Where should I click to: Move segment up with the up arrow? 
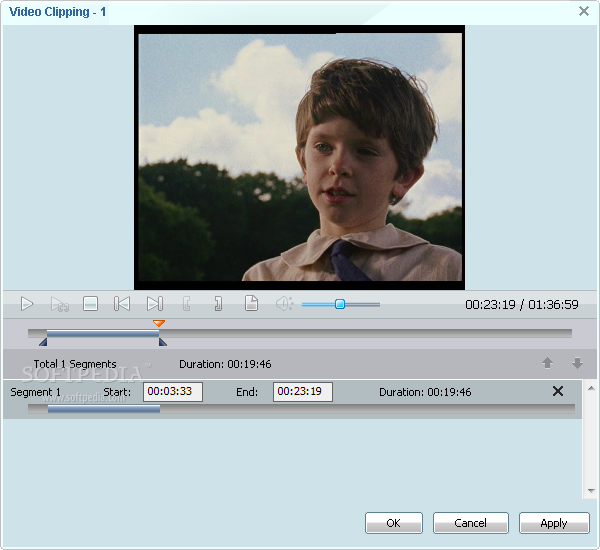click(x=548, y=363)
